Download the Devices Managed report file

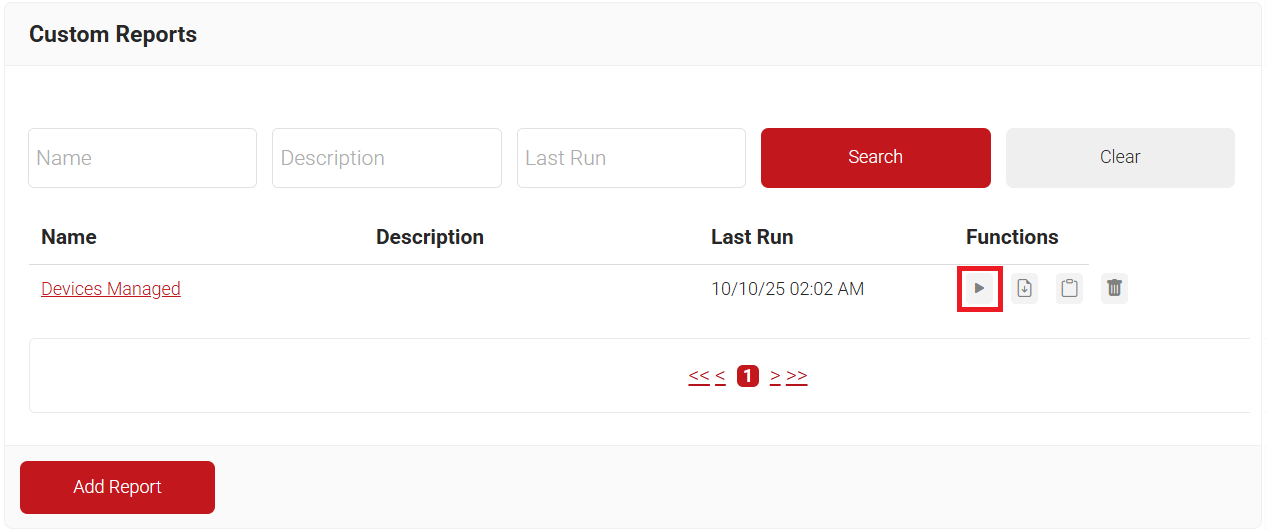1024,289
